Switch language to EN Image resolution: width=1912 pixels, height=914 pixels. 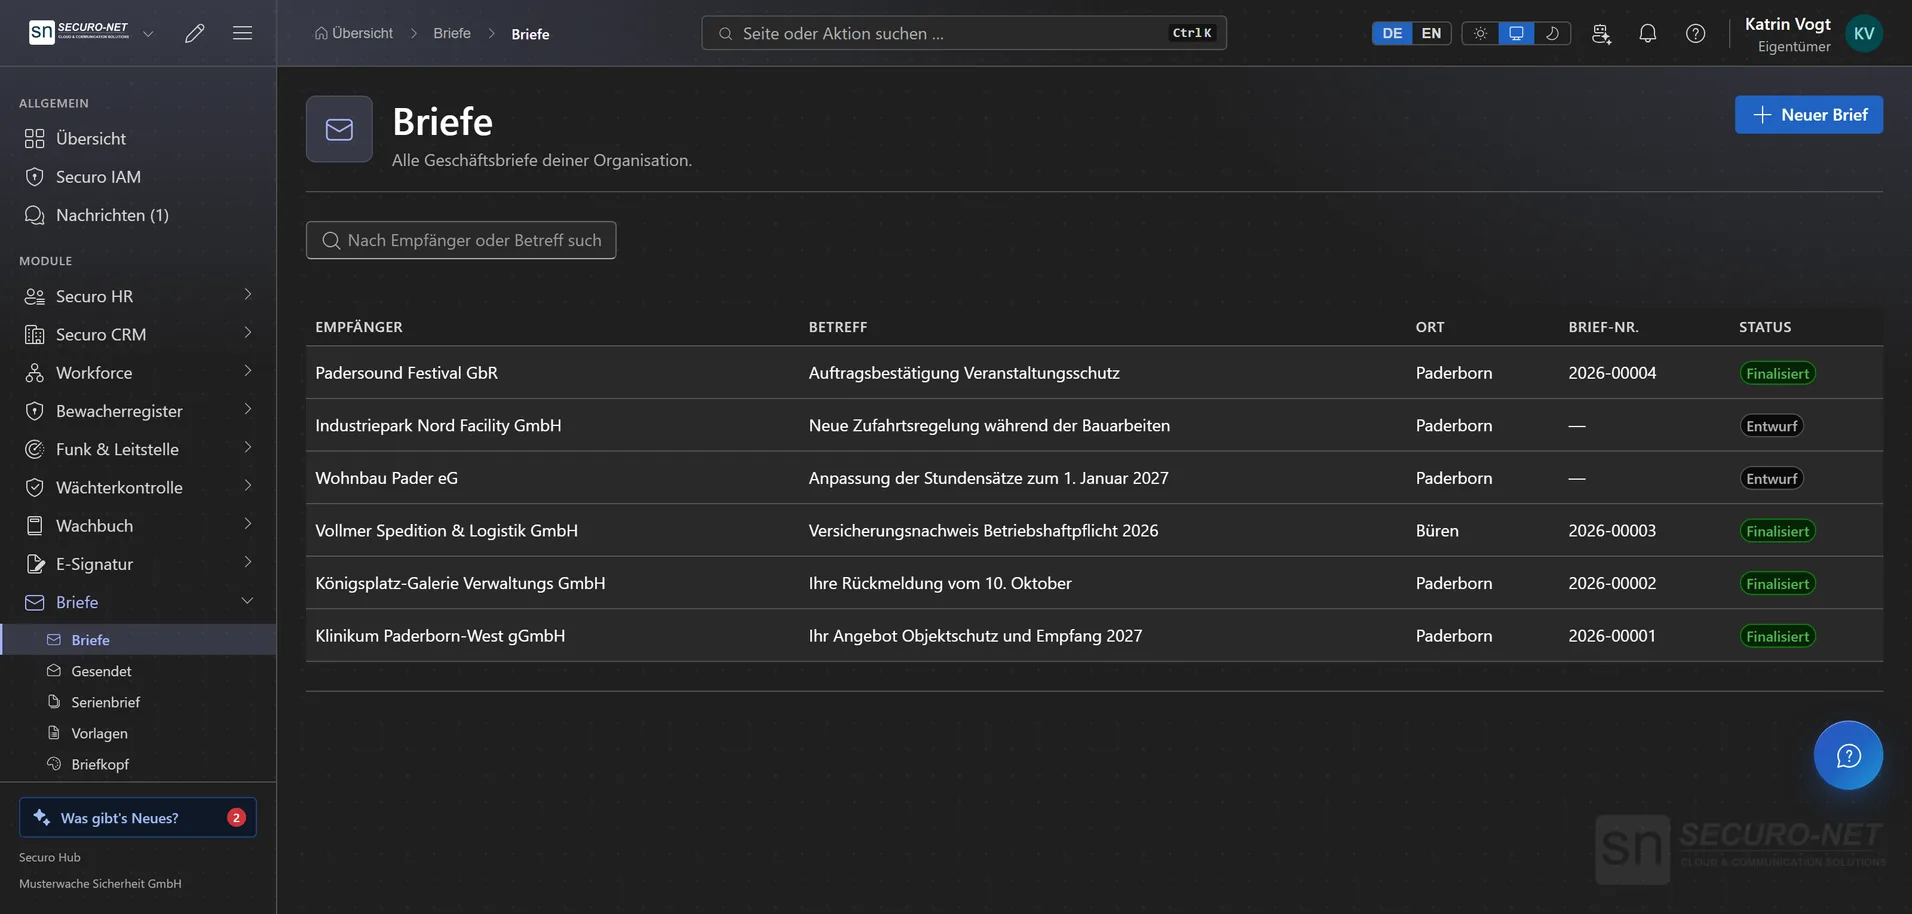click(1431, 33)
